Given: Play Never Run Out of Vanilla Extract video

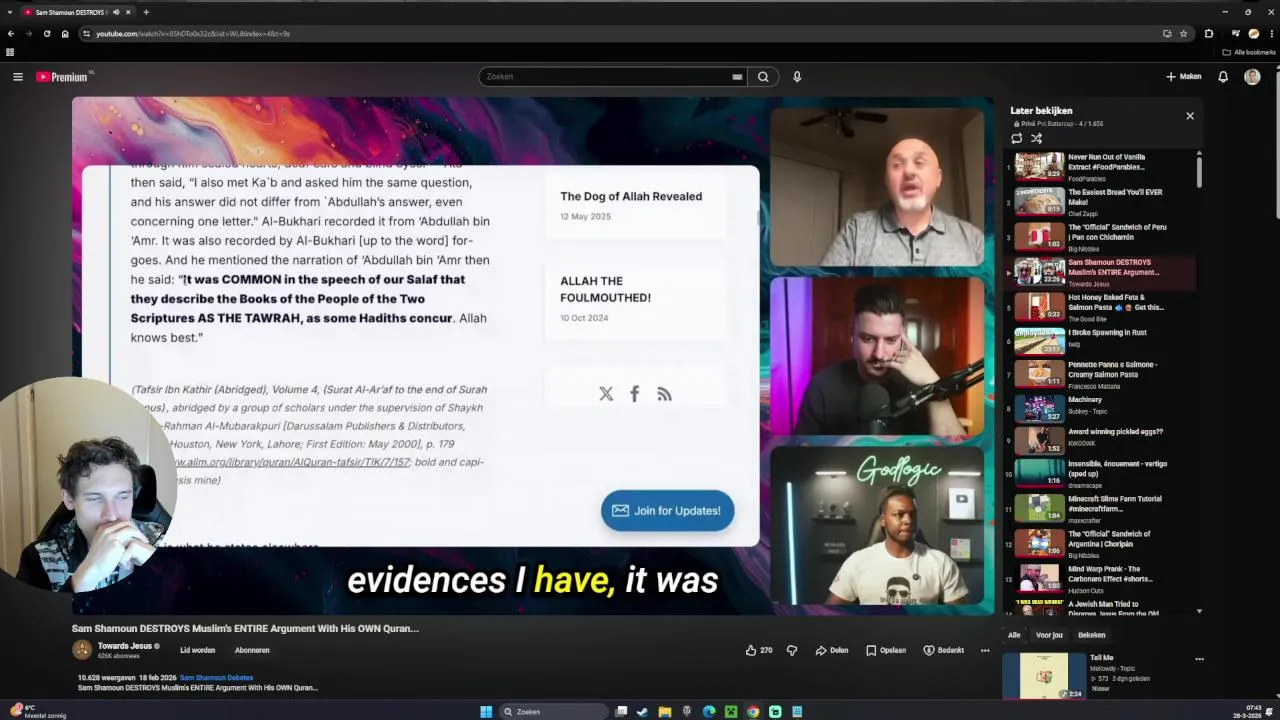Looking at the screenshot, I should [1100, 167].
